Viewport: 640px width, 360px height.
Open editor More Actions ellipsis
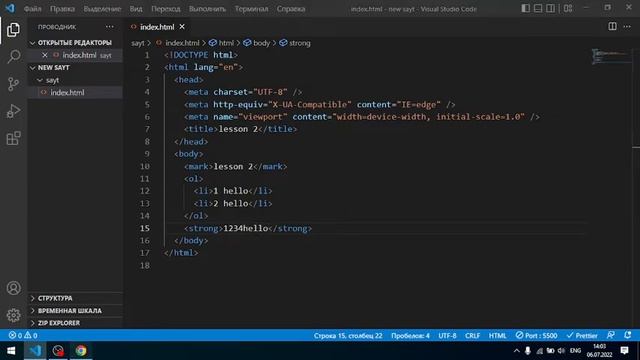click(627, 27)
